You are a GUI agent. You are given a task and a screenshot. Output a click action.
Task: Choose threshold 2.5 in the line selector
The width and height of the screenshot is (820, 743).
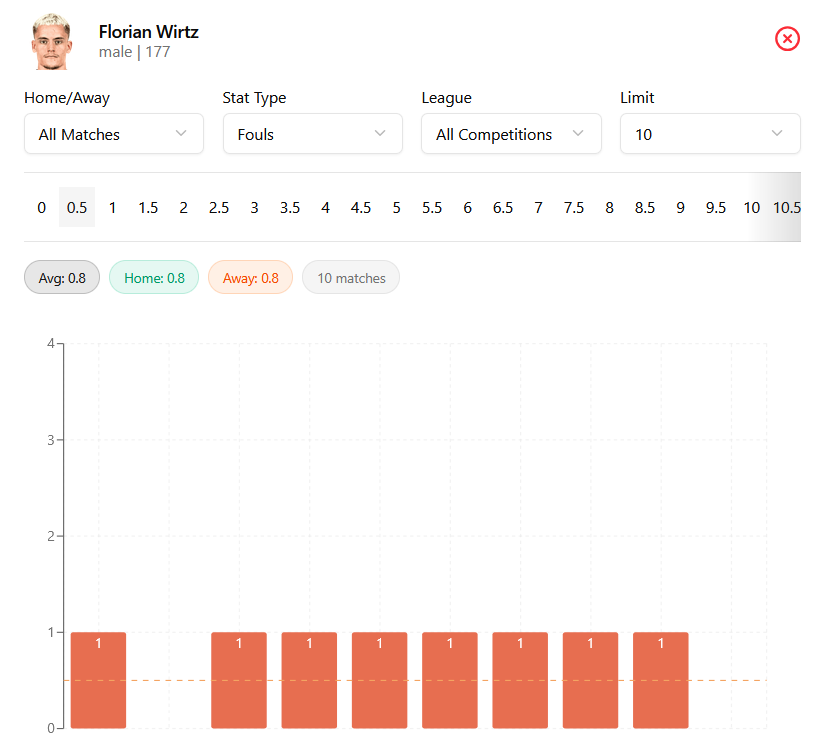[x=219, y=208]
